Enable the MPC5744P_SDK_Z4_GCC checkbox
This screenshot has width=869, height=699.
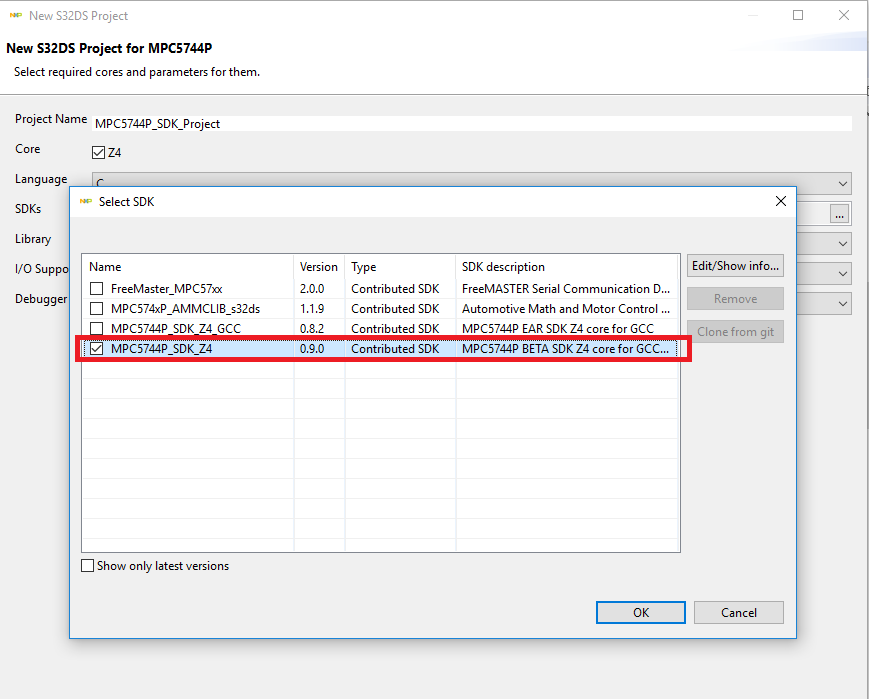(x=97, y=329)
